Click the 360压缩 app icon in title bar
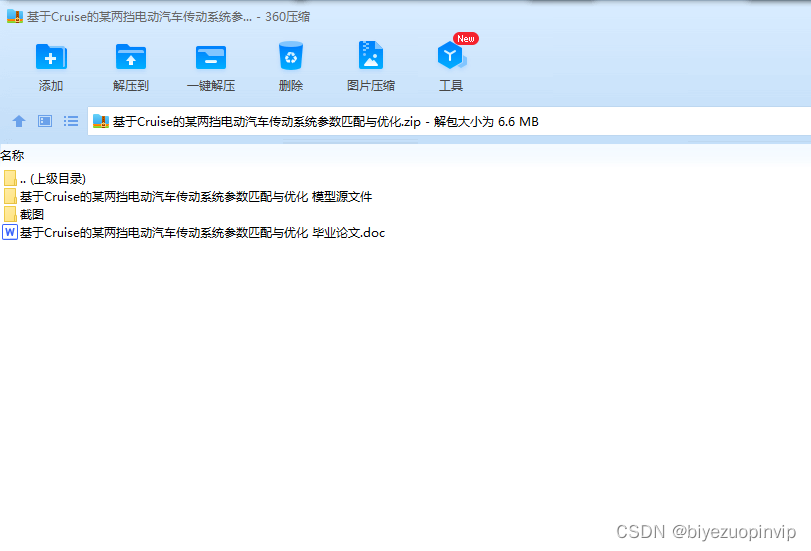The image size is (811, 551). (x=14, y=17)
